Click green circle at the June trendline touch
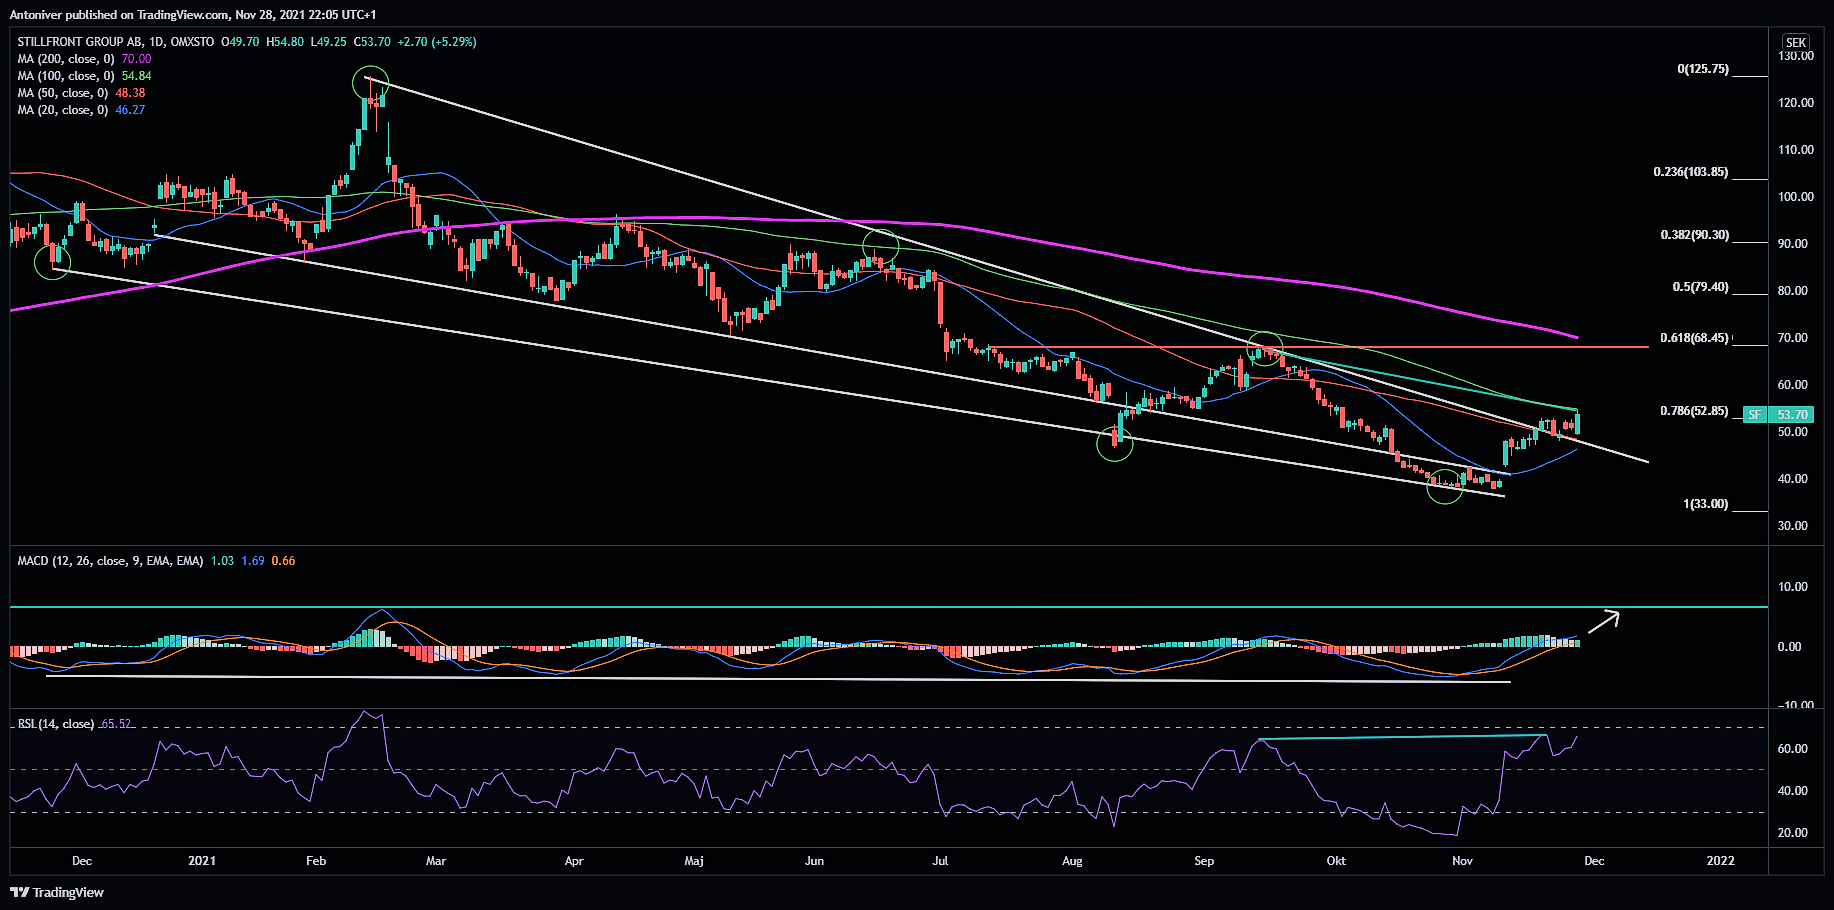1834x910 pixels. pyautogui.click(x=881, y=246)
